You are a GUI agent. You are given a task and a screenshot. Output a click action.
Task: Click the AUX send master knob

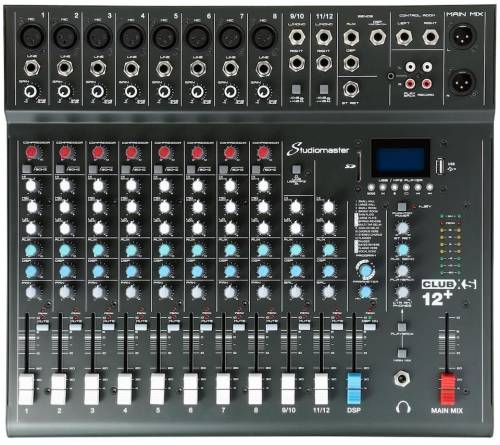click(x=402, y=249)
